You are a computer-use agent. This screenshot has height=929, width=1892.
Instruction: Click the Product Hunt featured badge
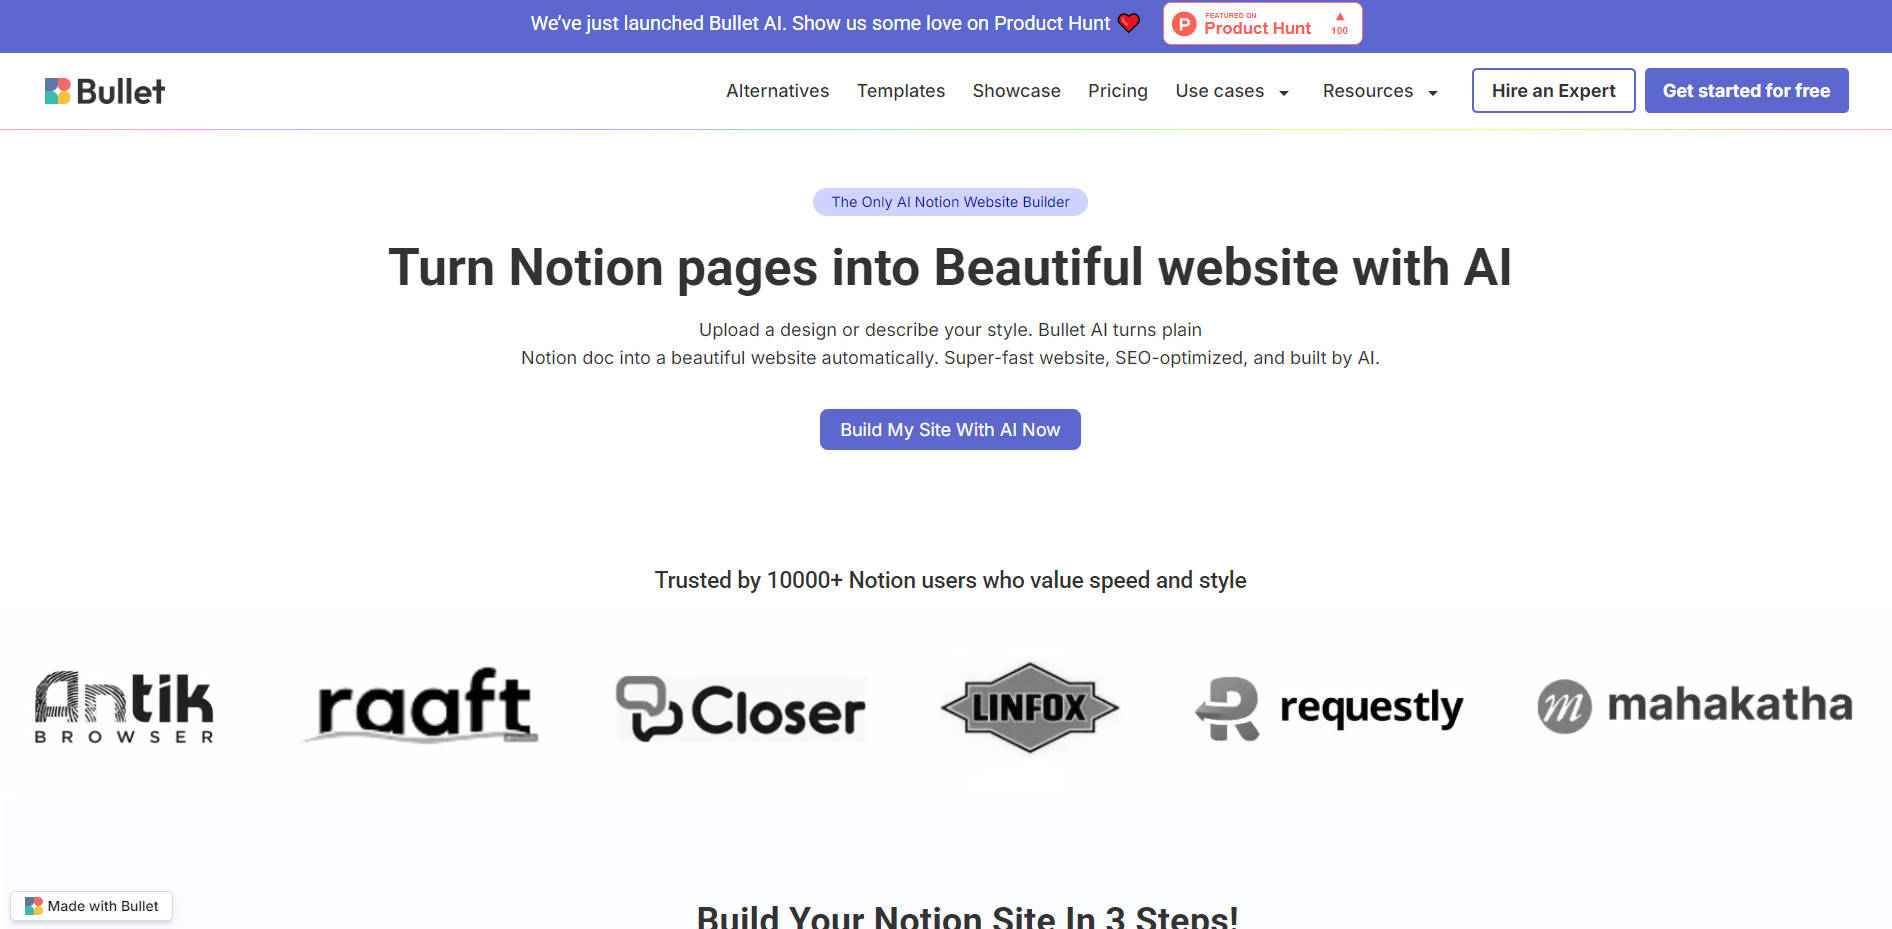point(1262,24)
